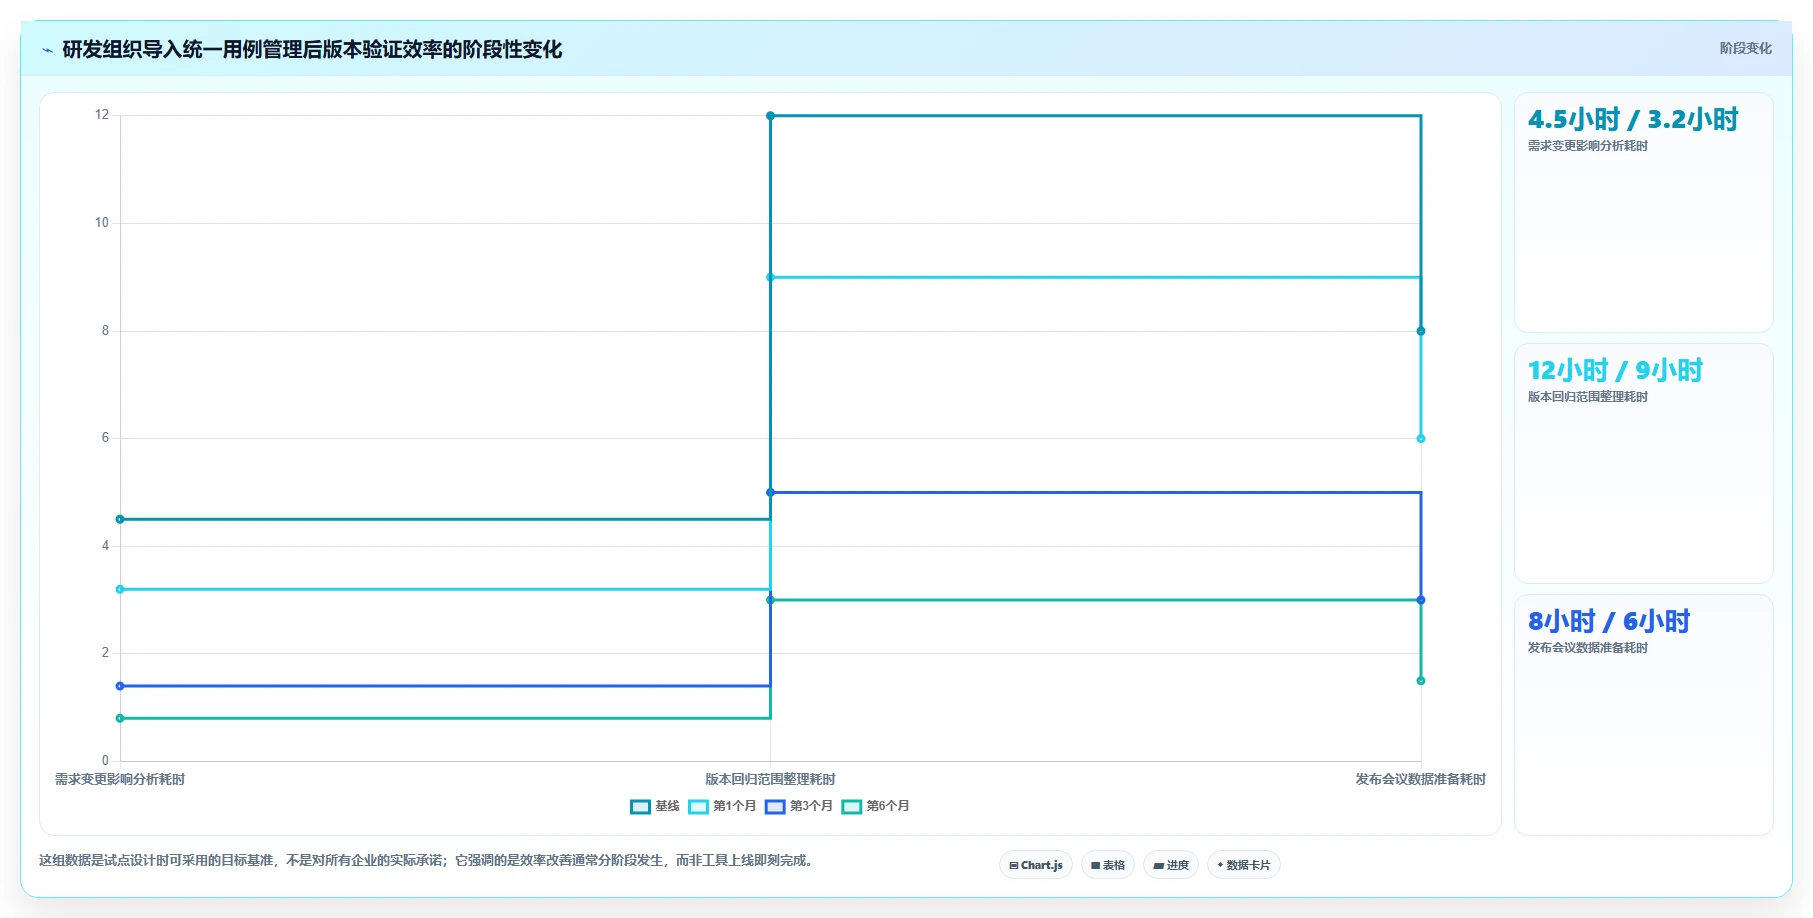Toggle the 基线 legend series

point(655,806)
